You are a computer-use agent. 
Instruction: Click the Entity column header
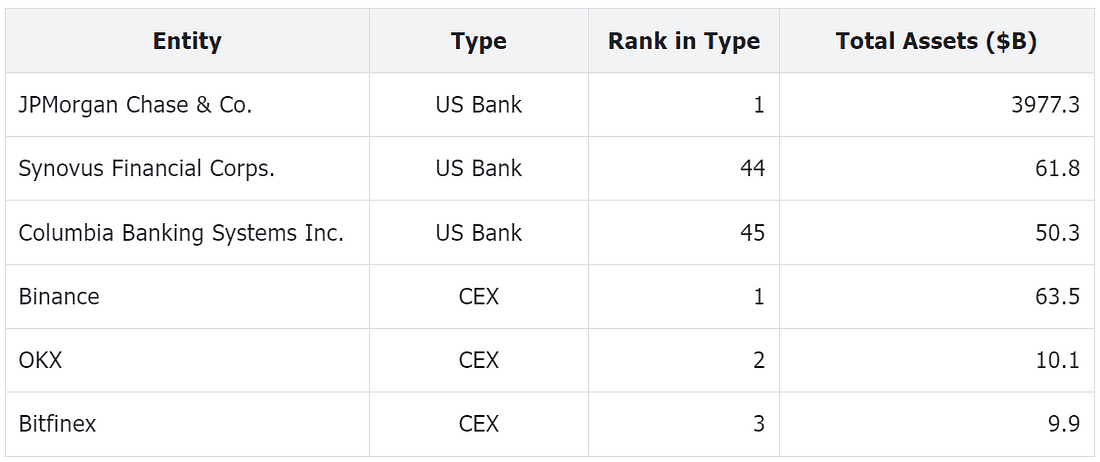tap(187, 41)
